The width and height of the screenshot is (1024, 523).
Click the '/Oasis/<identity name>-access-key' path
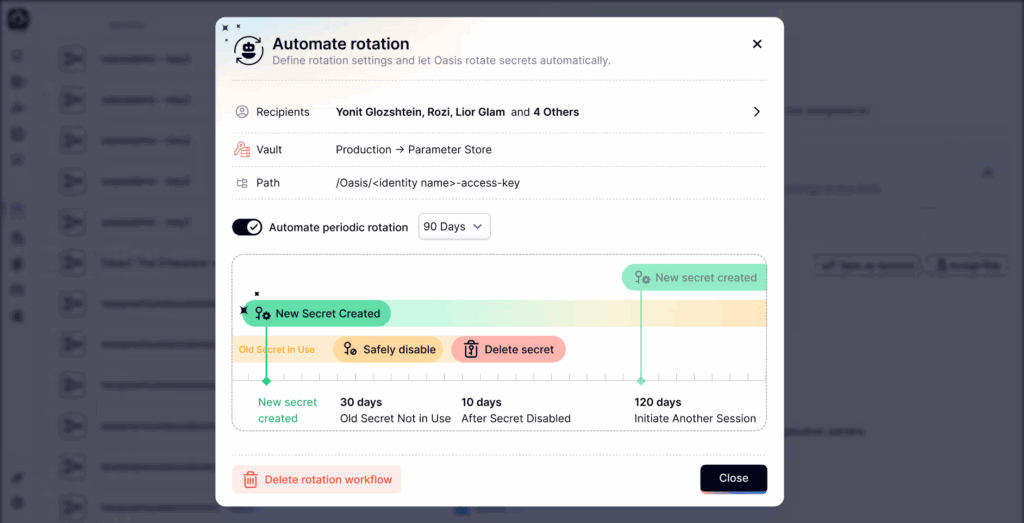[428, 183]
